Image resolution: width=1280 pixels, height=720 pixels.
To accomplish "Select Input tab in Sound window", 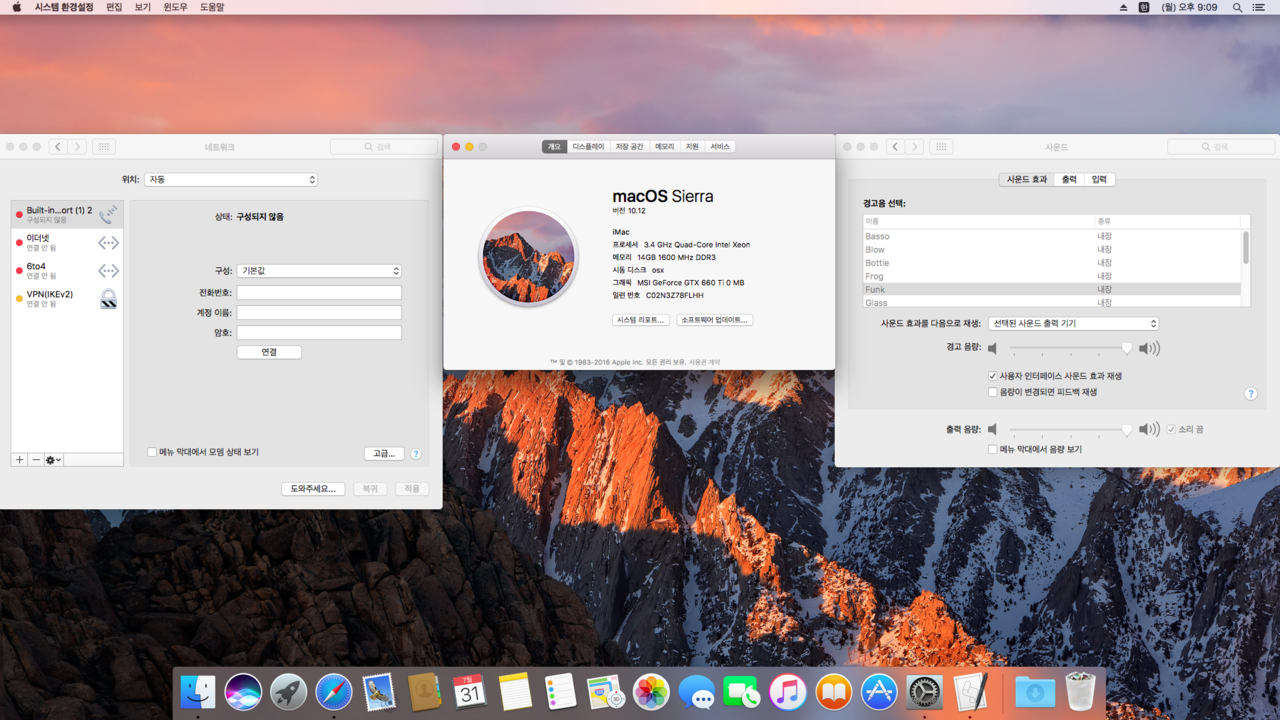I will pyautogui.click(x=1099, y=179).
